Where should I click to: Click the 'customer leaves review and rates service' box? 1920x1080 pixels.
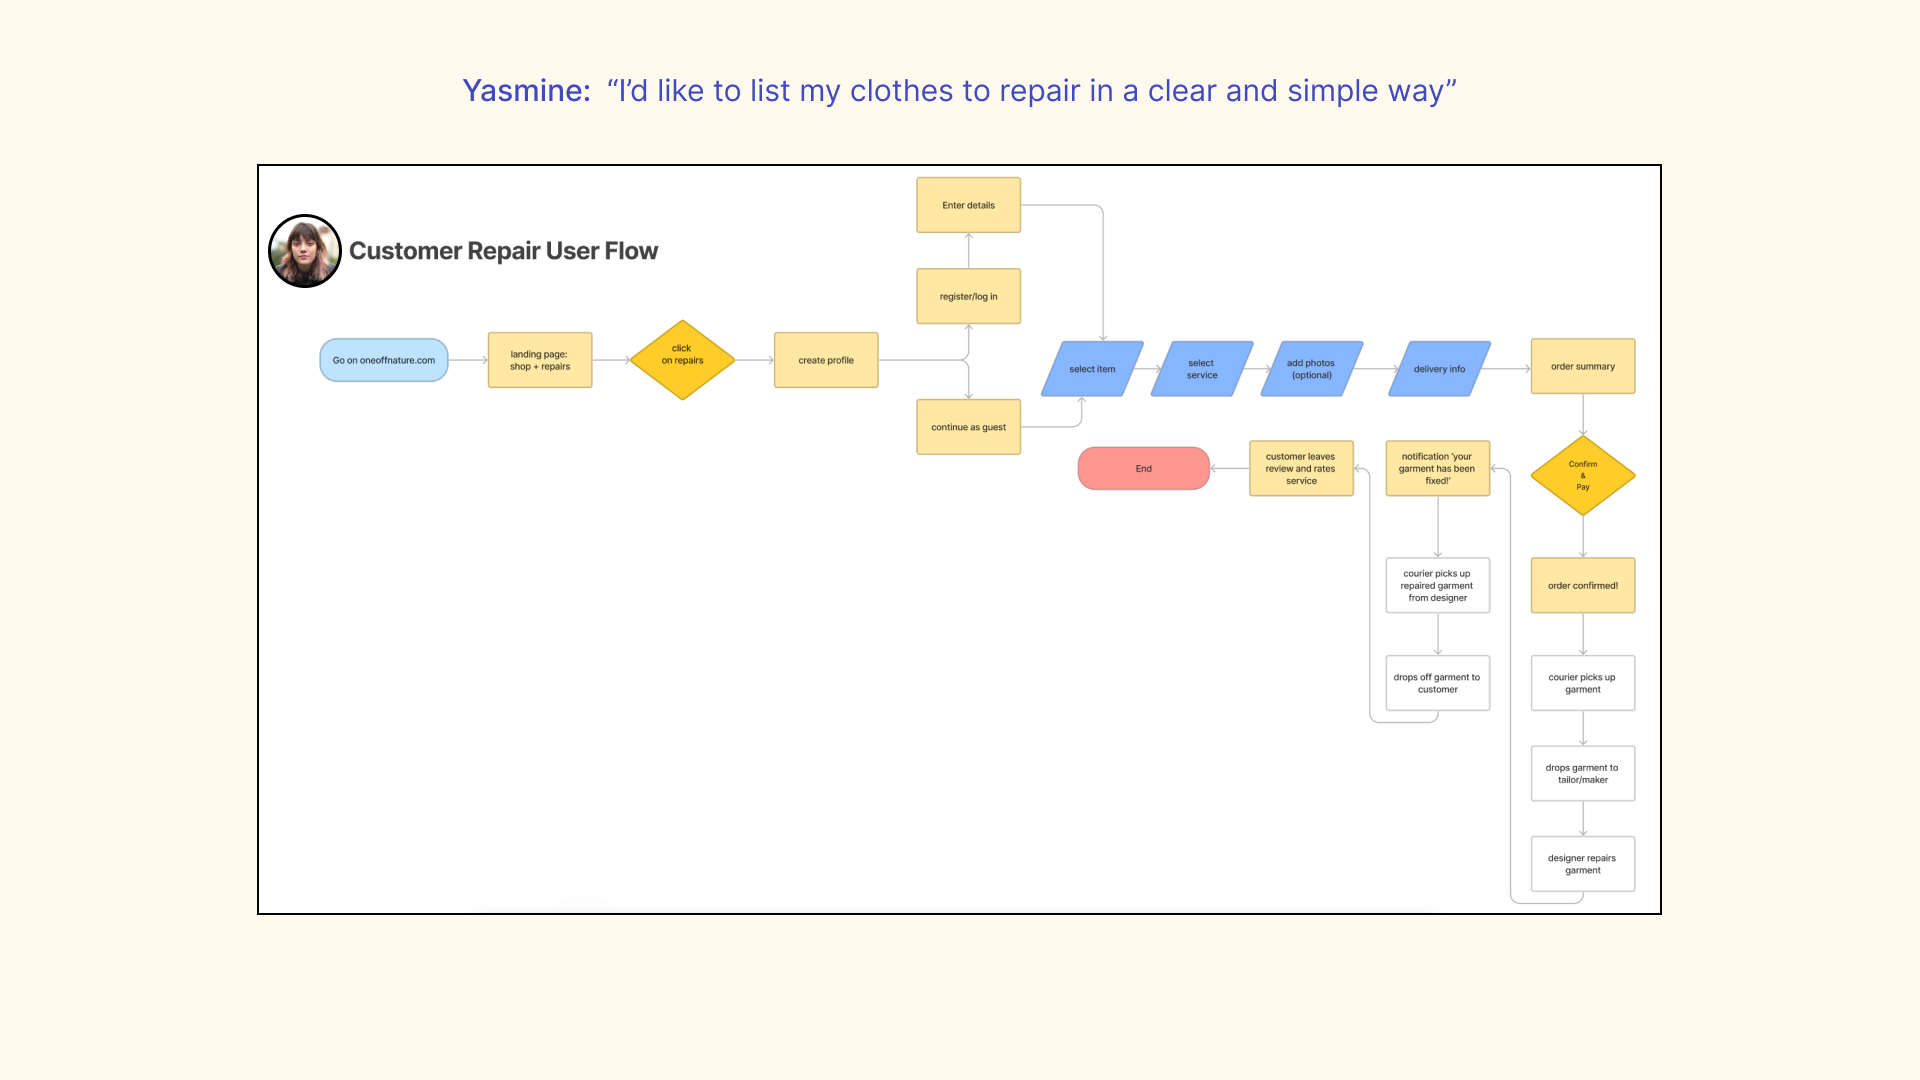[1300, 468]
